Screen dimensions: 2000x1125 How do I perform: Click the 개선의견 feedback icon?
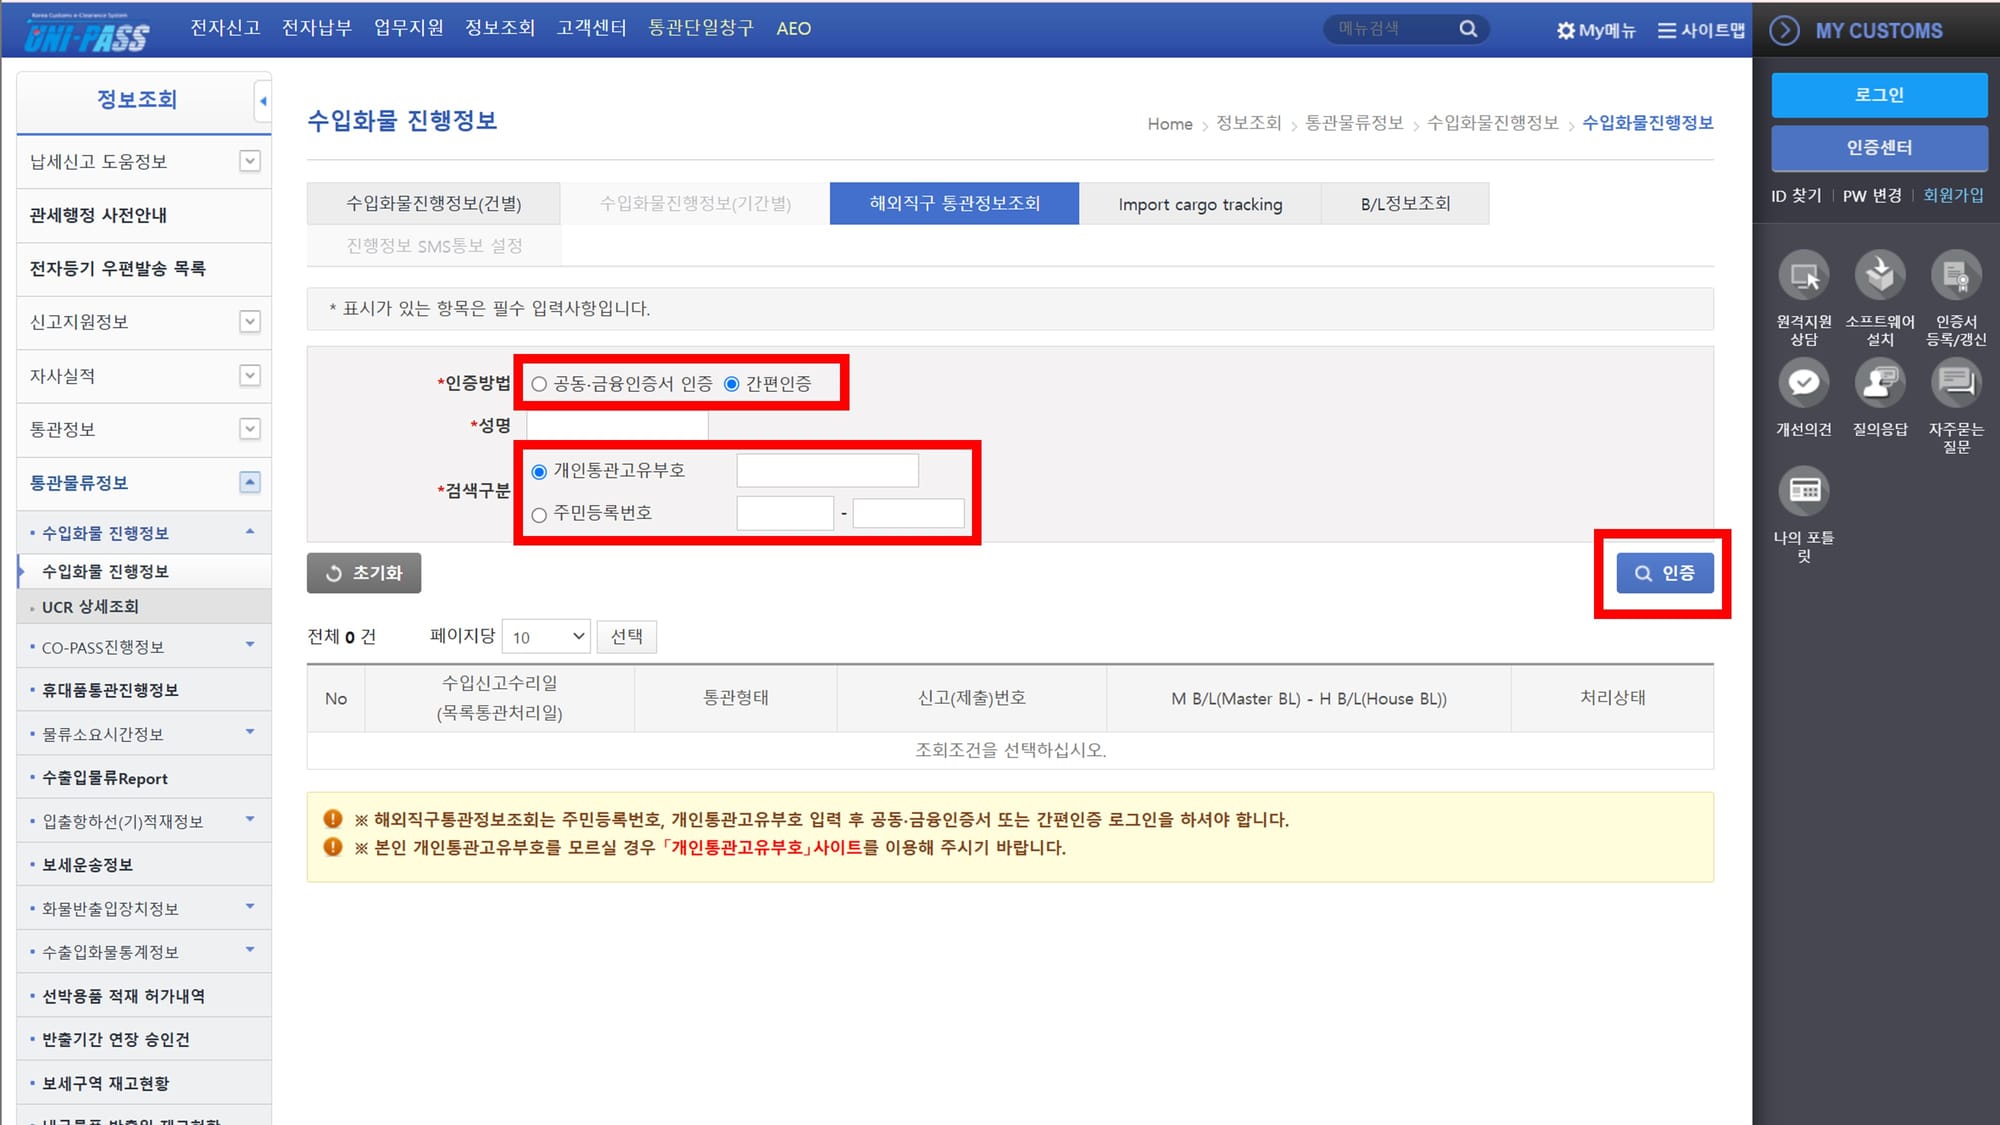pyautogui.click(x=1803, y=384)
